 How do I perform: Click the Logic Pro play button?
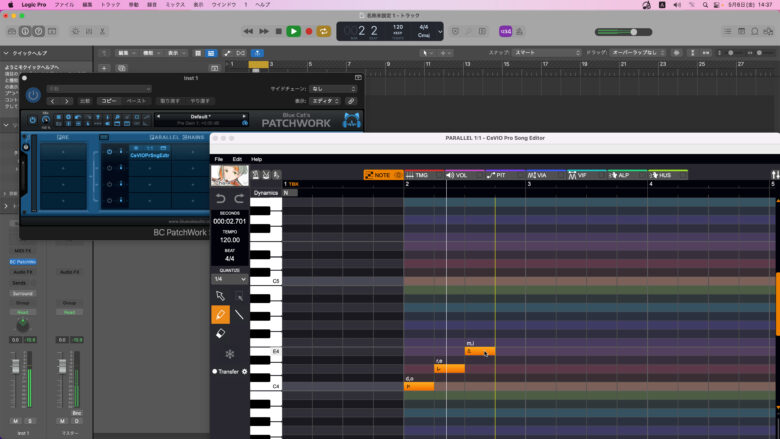[x=293, y=31]
